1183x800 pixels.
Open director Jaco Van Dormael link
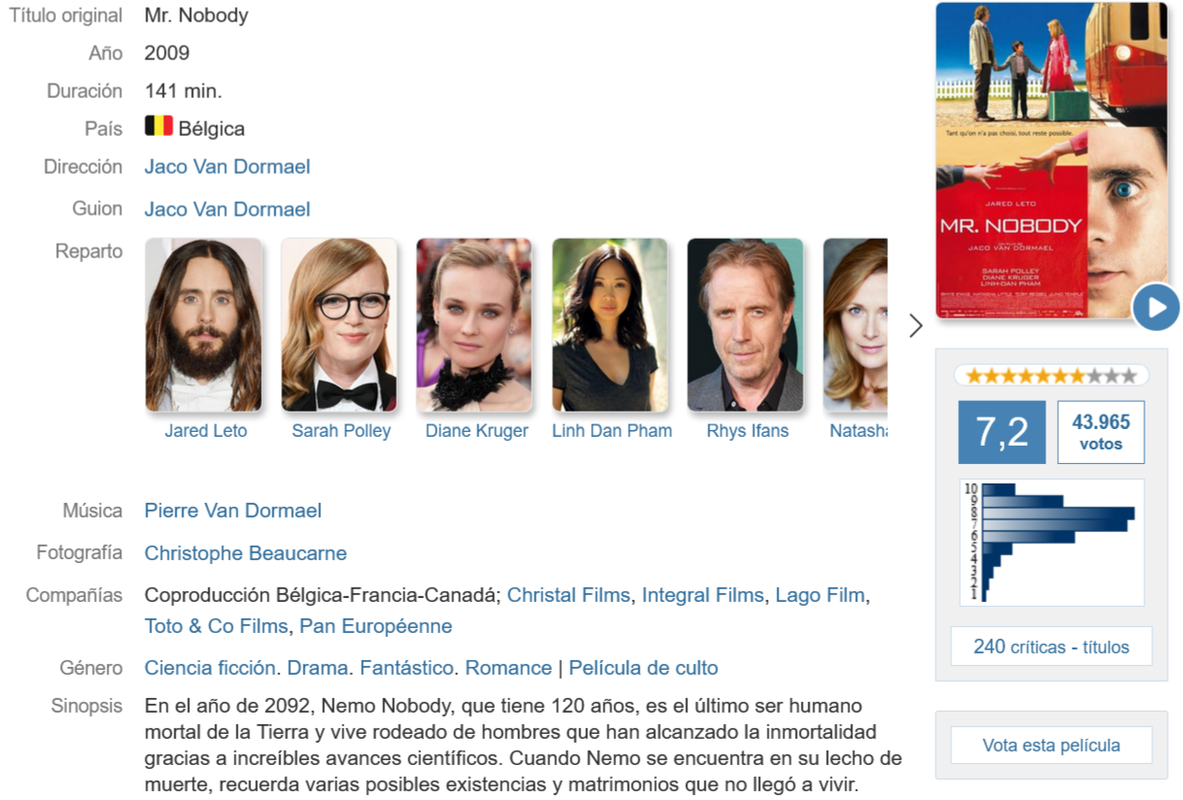(x=227, y=167)
